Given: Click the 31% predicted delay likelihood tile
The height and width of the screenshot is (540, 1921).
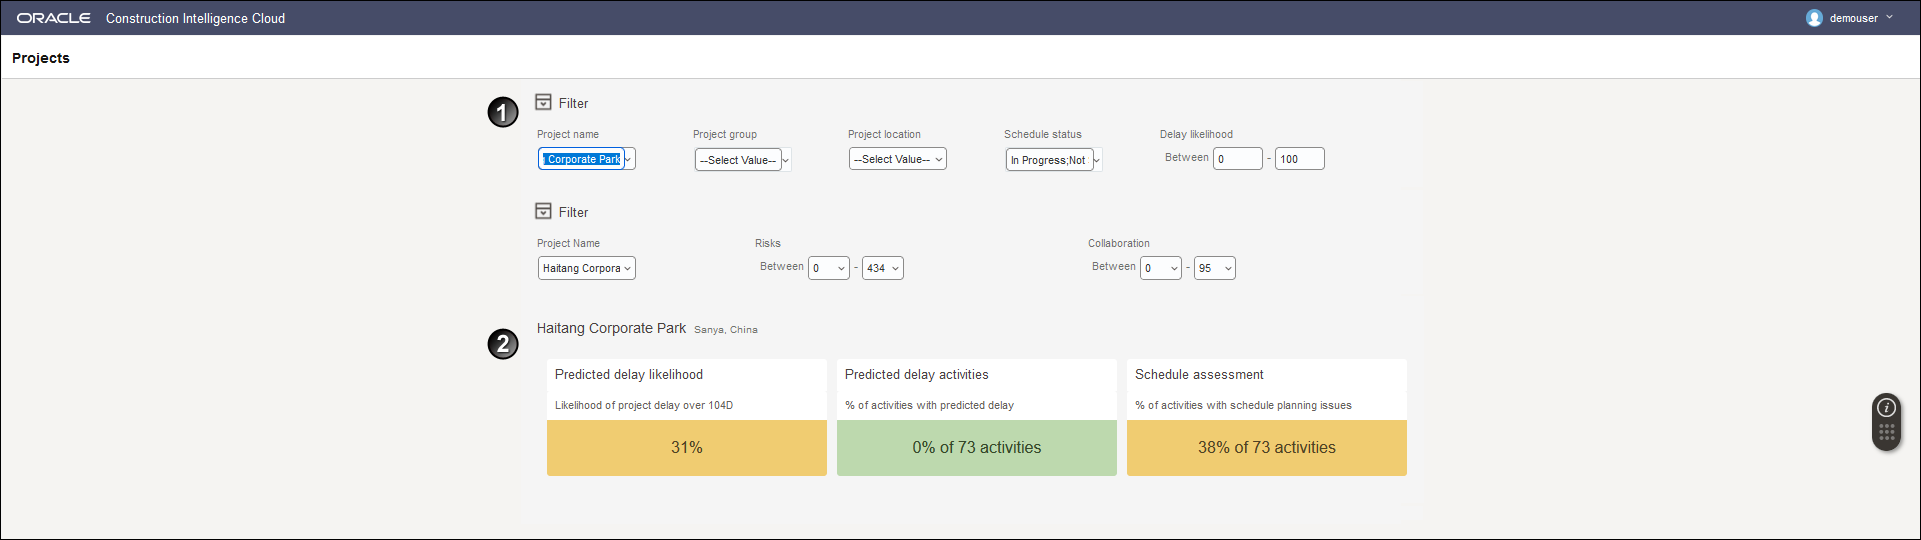Looking at the screenshot, I should (x=687, y=448).
